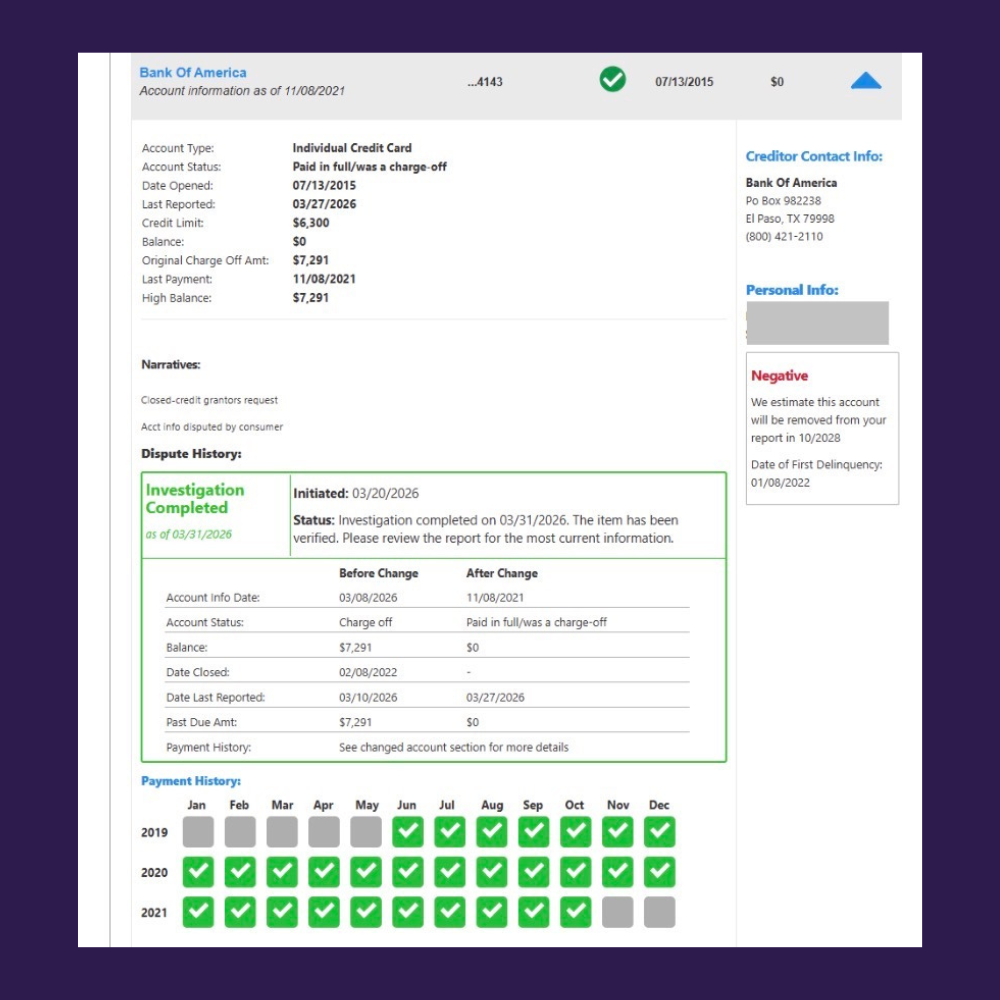Click the 'Before Change' column header

(378, 573)
